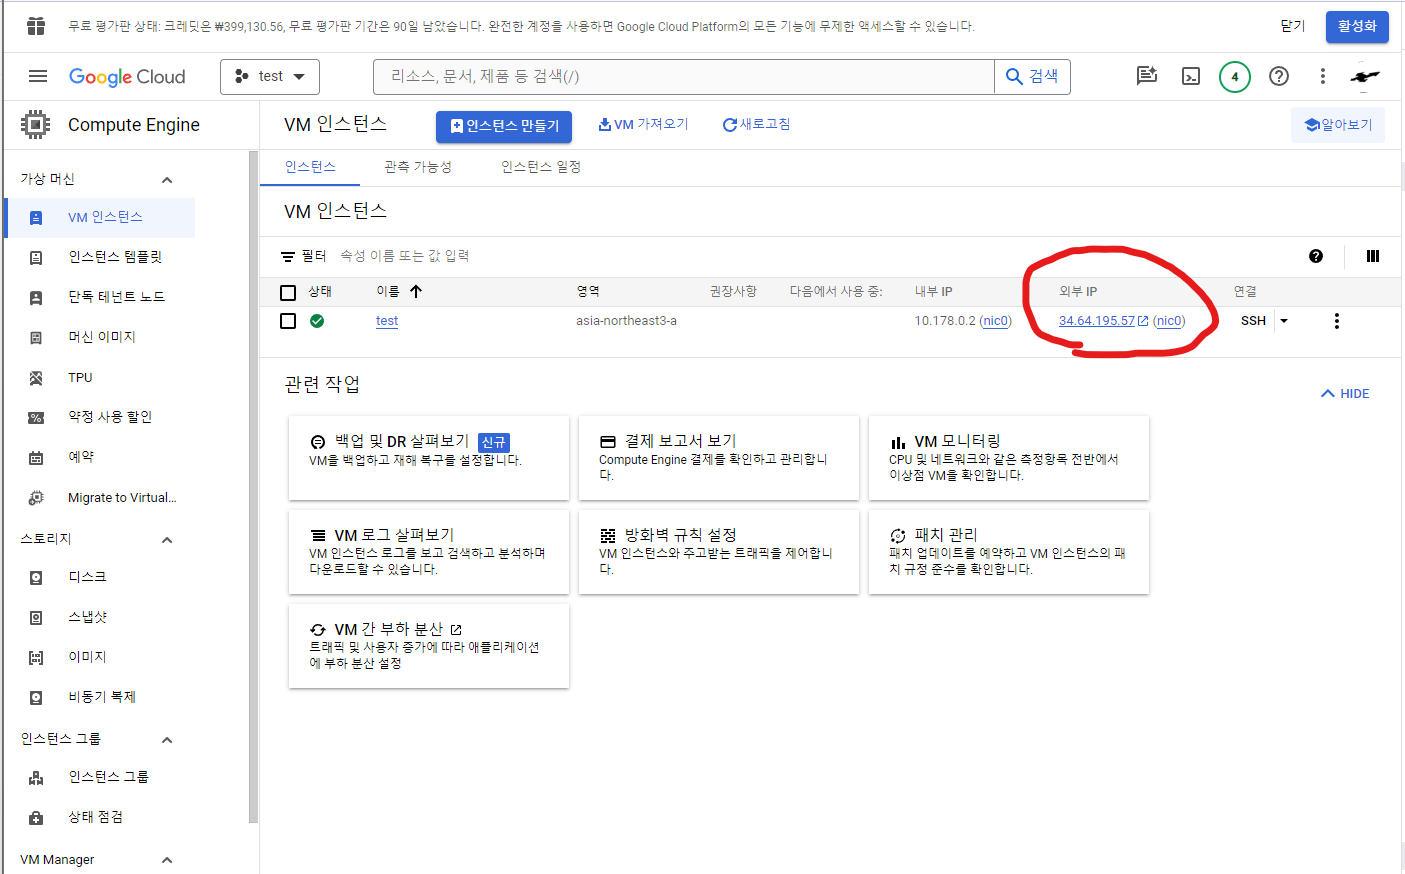Click SSH connect button for test
Viewport: 1405px width, 874px height.
(x=1253, y=321)
